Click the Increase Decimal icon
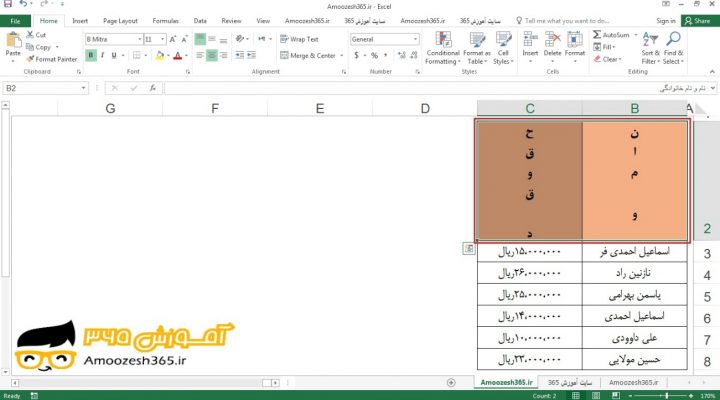Viewport: 720px width, 400px height. coord(402,55)
